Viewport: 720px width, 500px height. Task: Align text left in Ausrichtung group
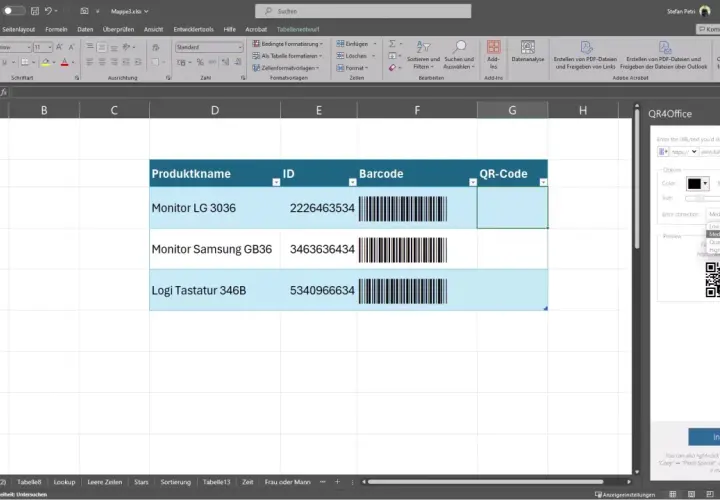pyautogui.click(x=90, y=62)
